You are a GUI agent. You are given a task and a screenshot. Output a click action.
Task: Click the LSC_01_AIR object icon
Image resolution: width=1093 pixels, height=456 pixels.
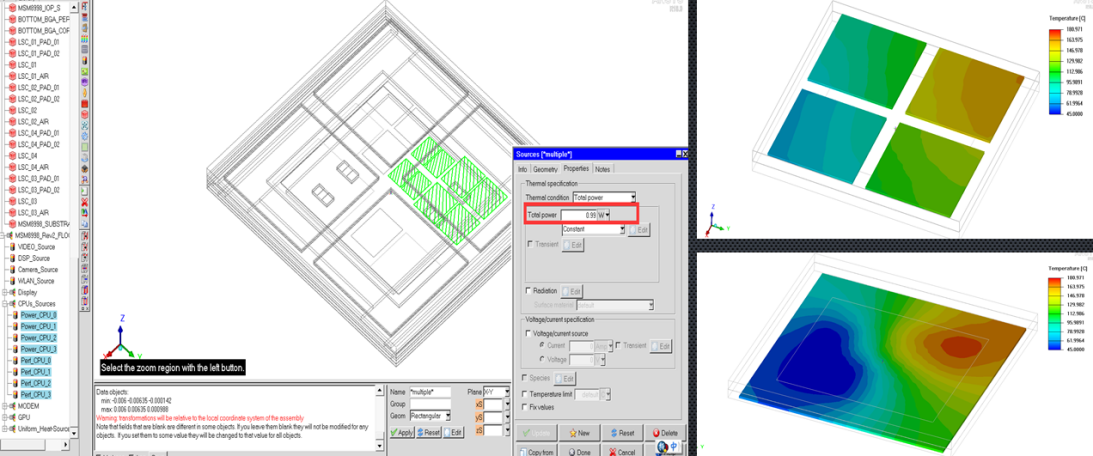point(13,76)
